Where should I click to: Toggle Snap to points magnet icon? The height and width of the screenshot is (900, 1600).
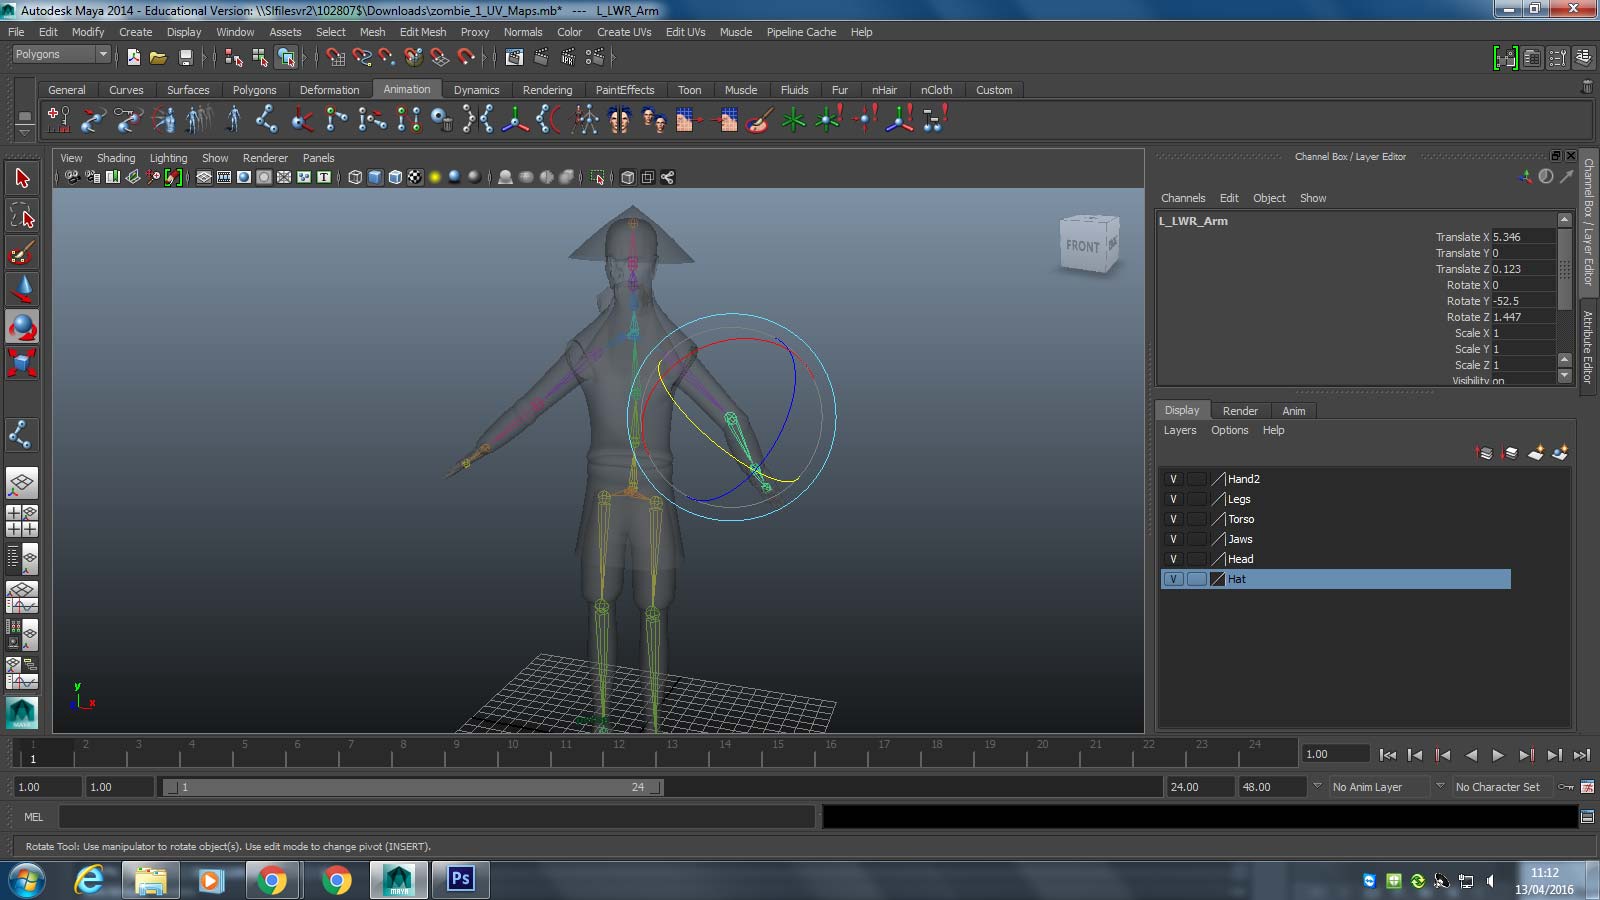(x=387, y=57)
